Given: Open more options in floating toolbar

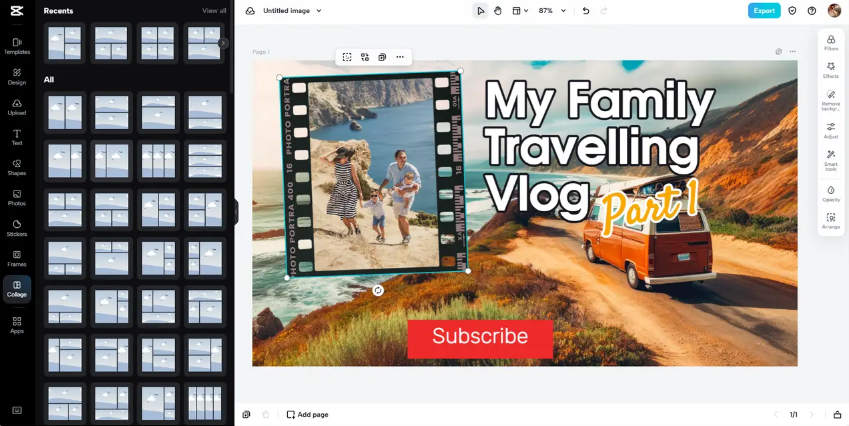Looking at the screenshot, I should pyautogui.click(x=400, y=57).
